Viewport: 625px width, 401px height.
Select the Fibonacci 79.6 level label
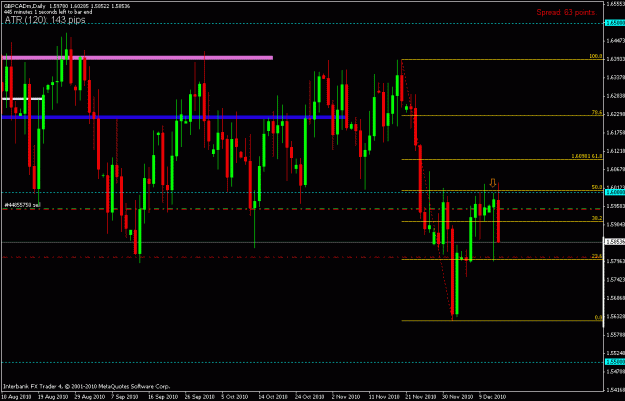click(x=597, y=112)
